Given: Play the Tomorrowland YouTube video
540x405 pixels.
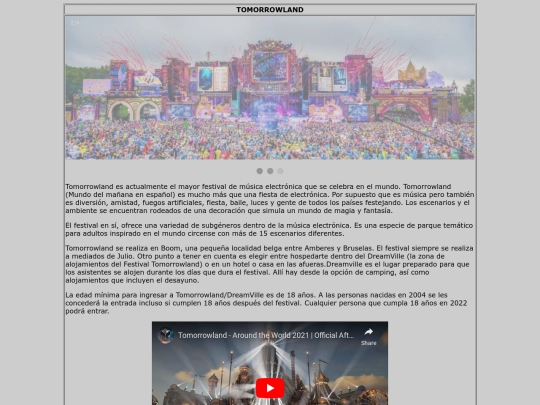Looking at the screenshot, I should pos(270,388).
